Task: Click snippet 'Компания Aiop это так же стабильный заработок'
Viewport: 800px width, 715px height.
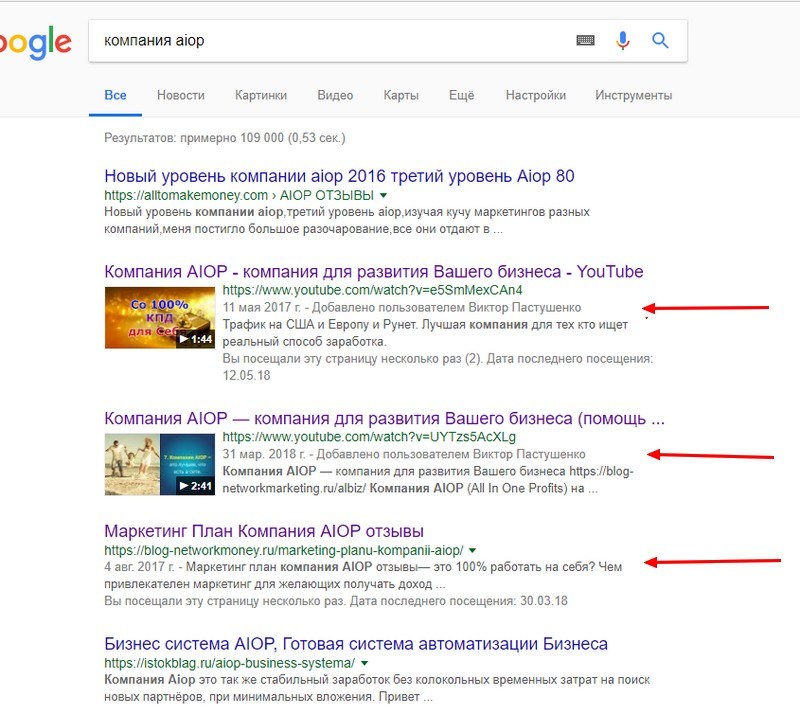Action: coord(377,688)
